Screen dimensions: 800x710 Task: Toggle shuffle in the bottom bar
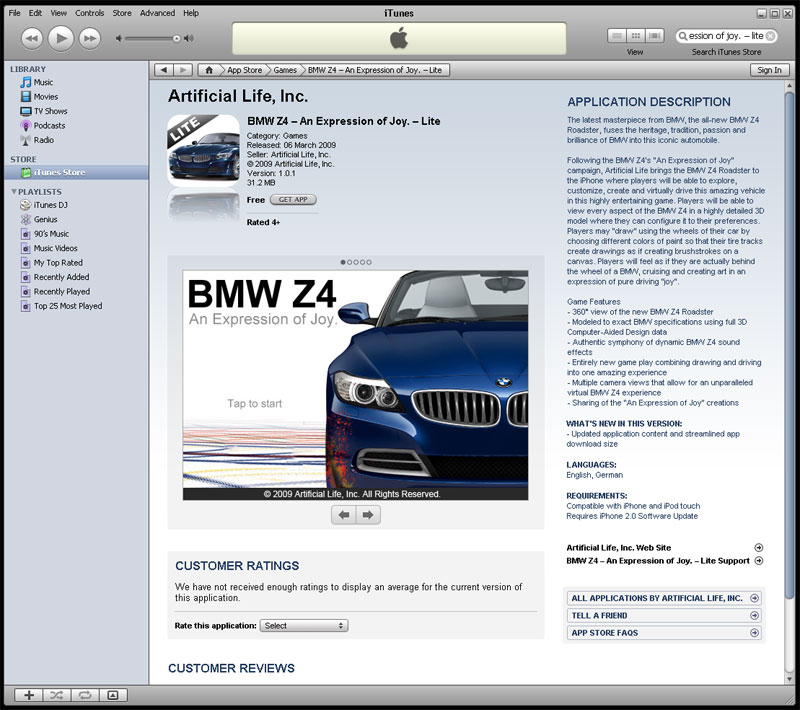coord(57,695)
